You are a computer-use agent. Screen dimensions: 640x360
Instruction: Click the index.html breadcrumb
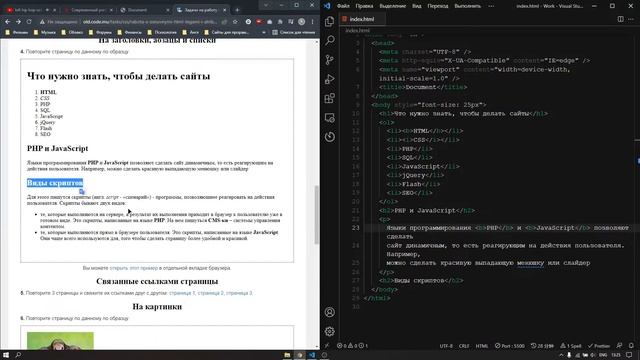[x=358, y=31]
